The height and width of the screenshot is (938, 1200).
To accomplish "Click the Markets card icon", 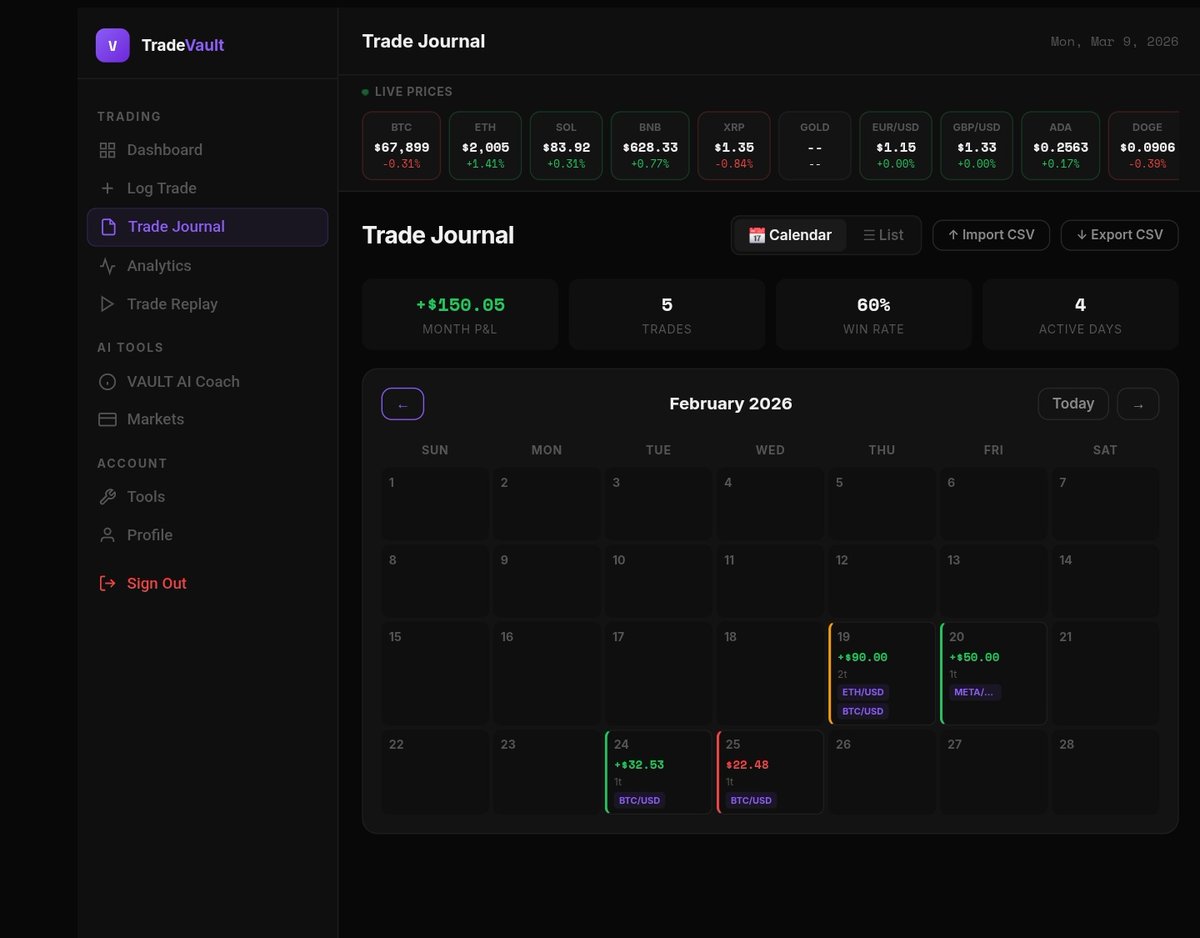I will tap(107, 419).
